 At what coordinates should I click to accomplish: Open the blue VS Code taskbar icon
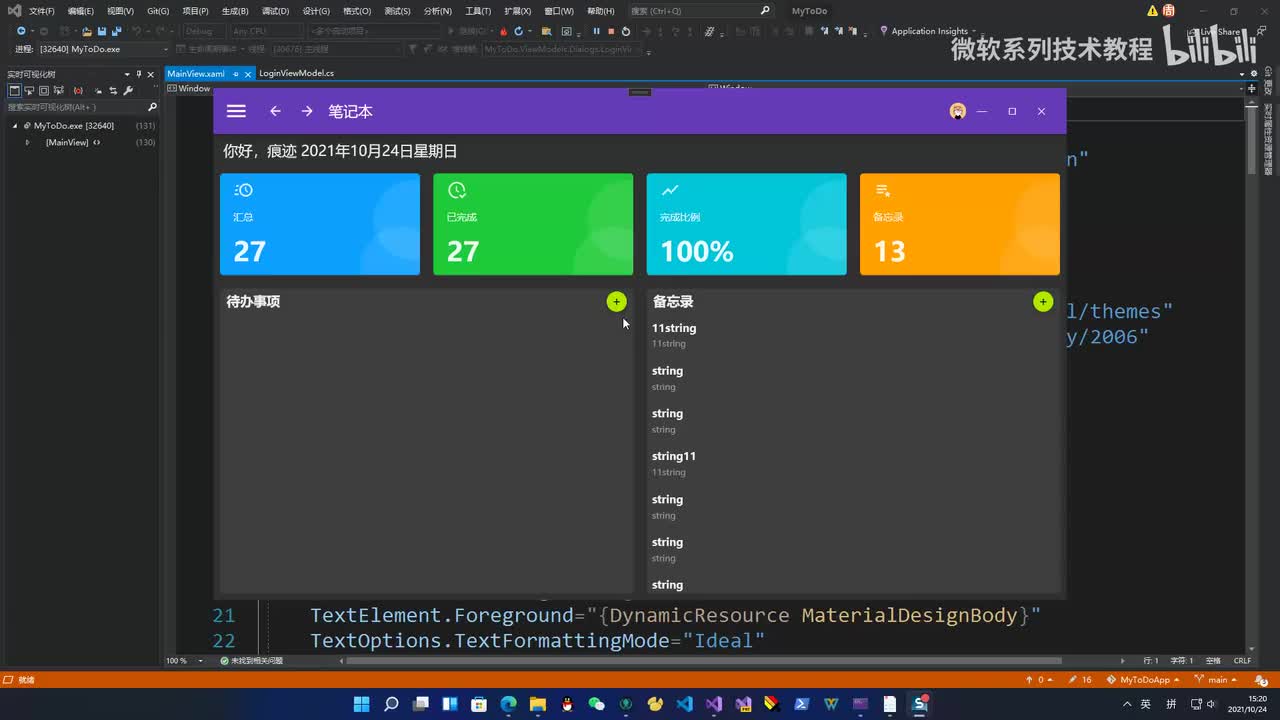pyautogui.click(x=684, y=704)
